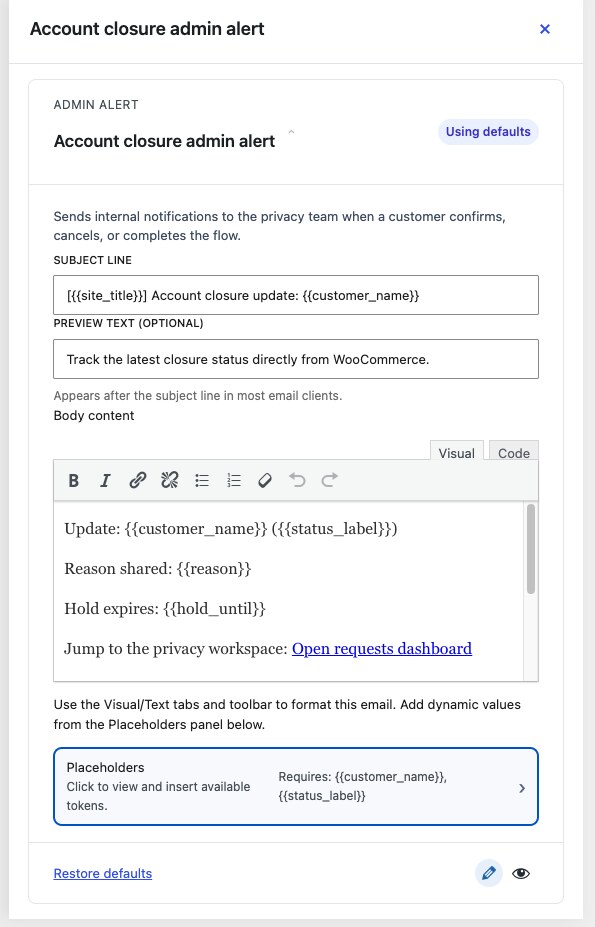The image size is (595, 927).
Task: Switch to the Visual editor tab
Action: 457,453
